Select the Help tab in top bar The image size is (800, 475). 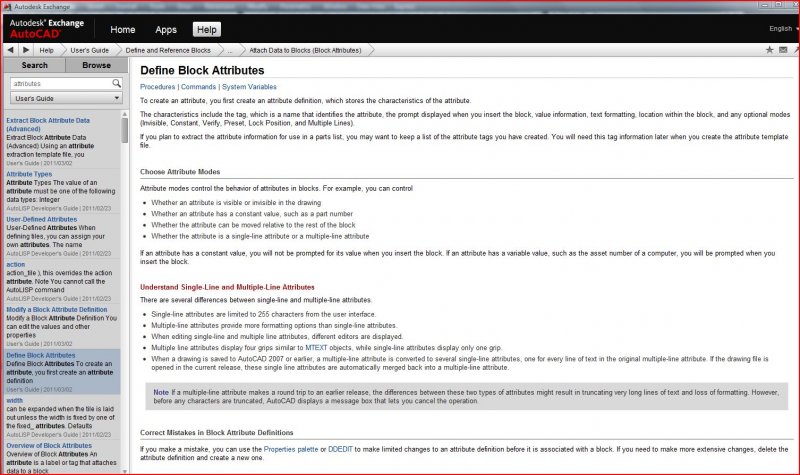click(207, 30)
